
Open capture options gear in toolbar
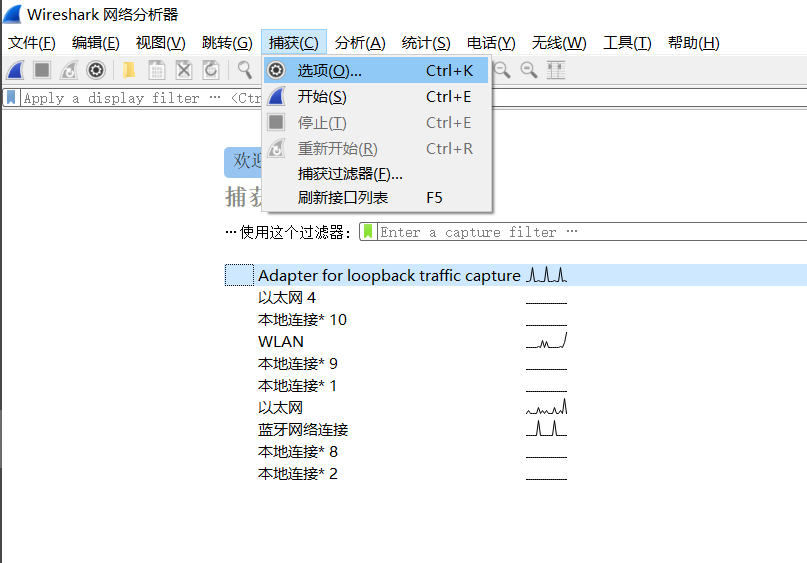pos(96,70)
